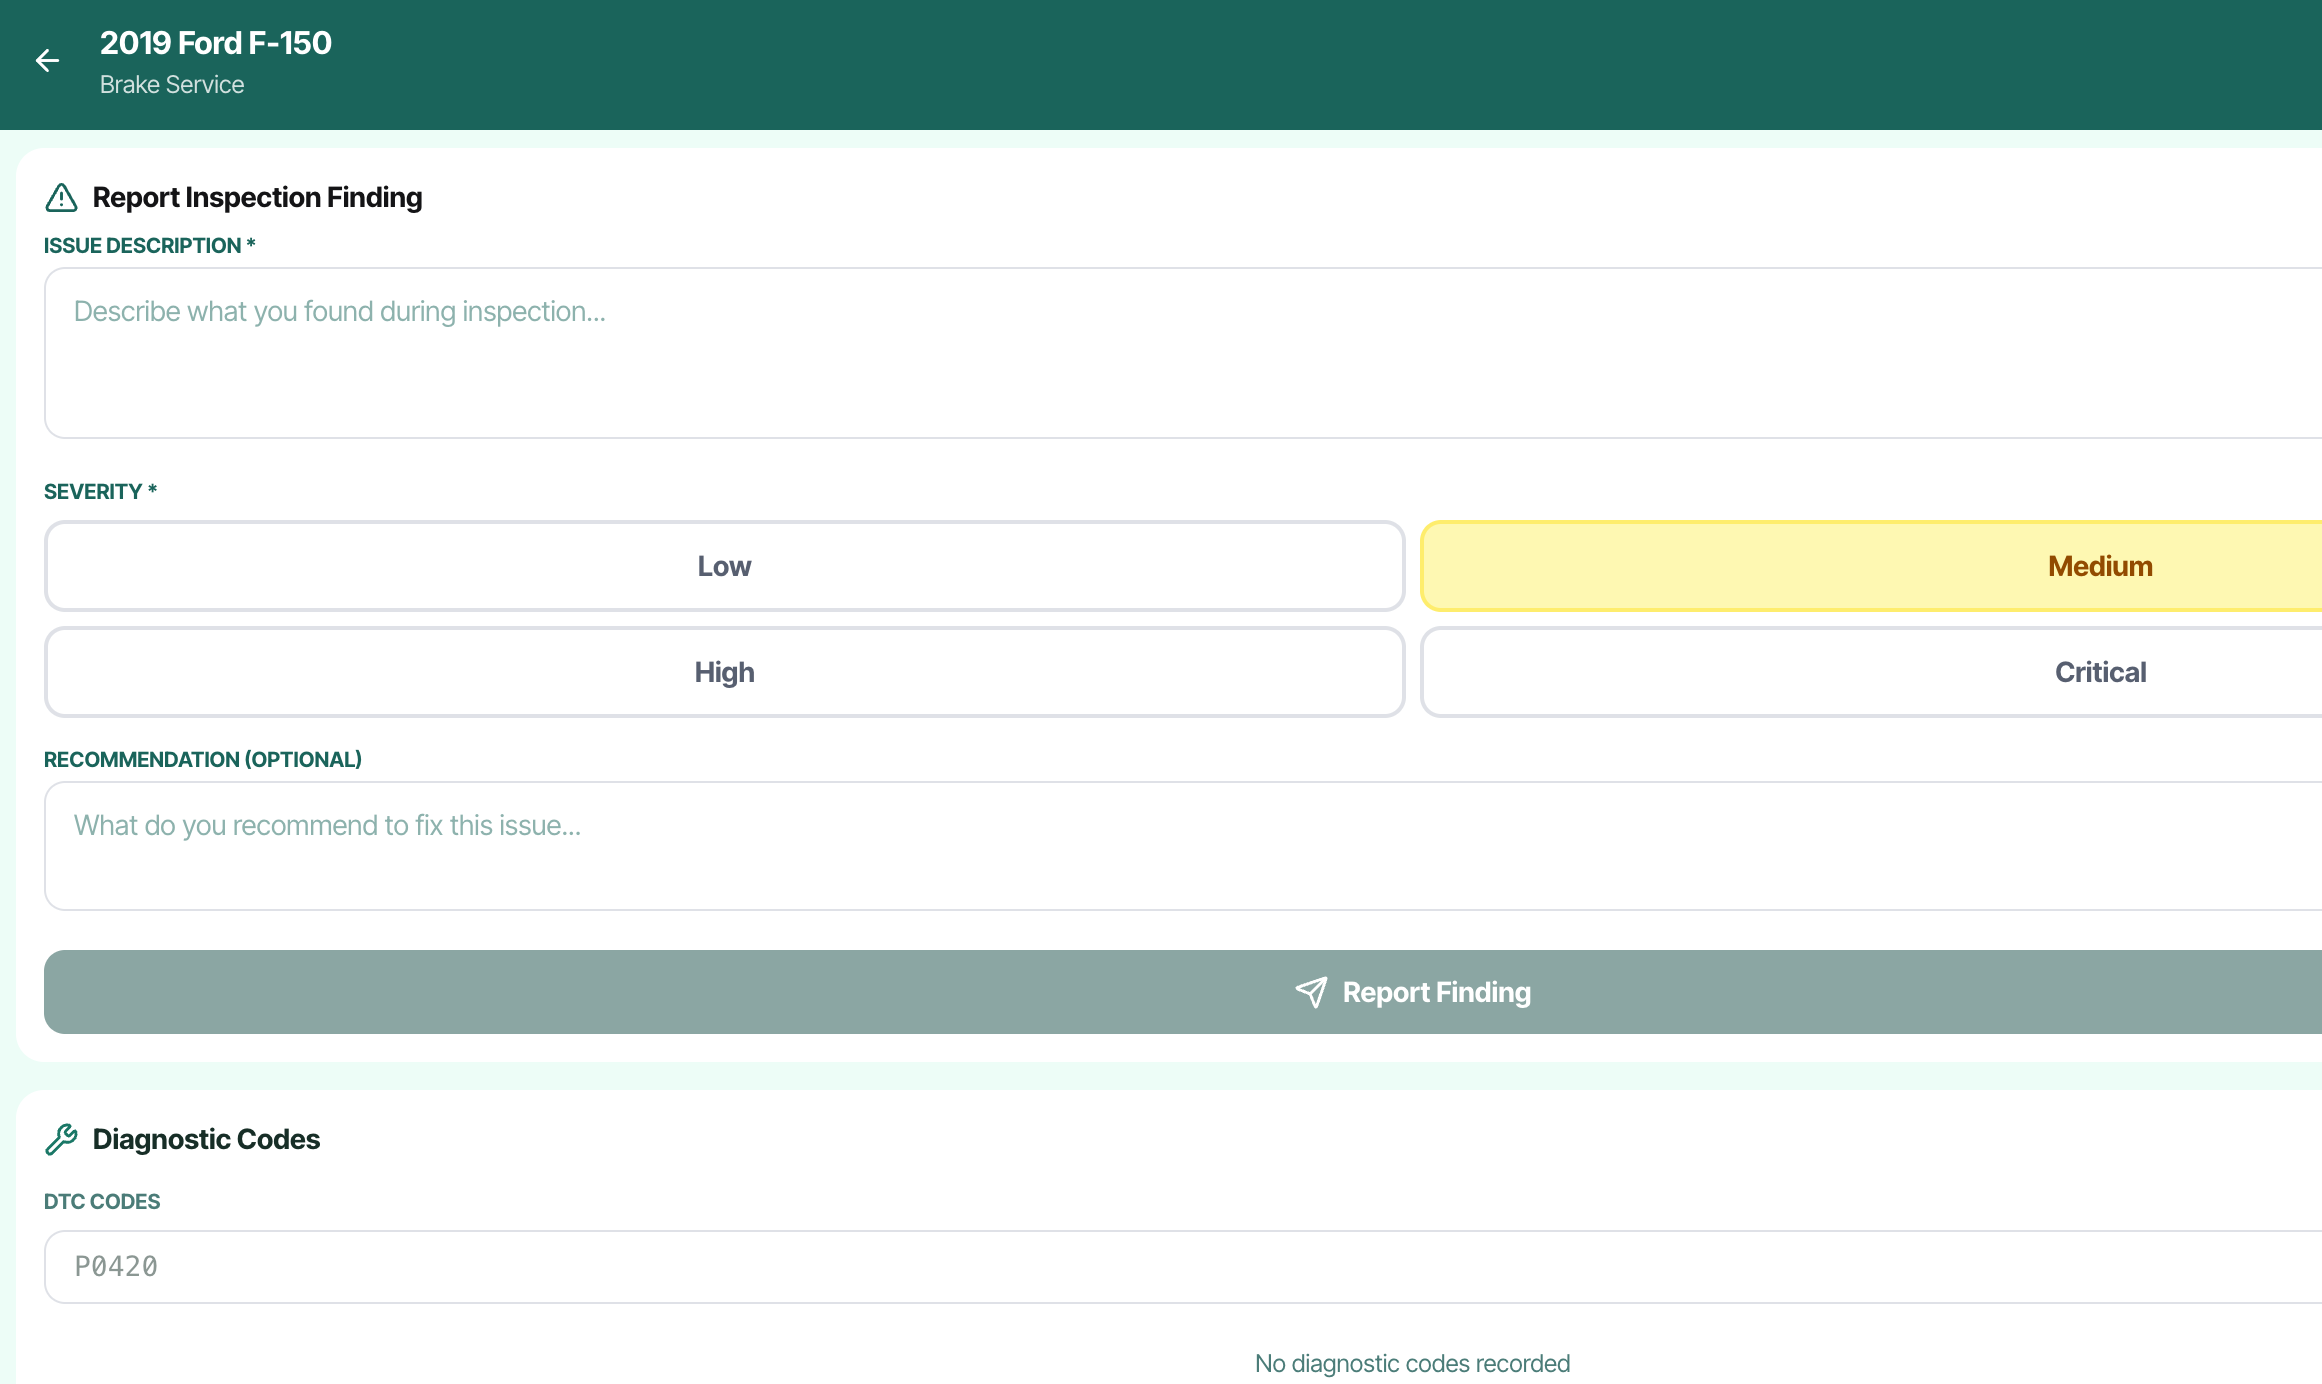2322x1384 pixels.
Task: Click the paper plane send icon
Action: pyautogui.click(x=1311, y=992)
